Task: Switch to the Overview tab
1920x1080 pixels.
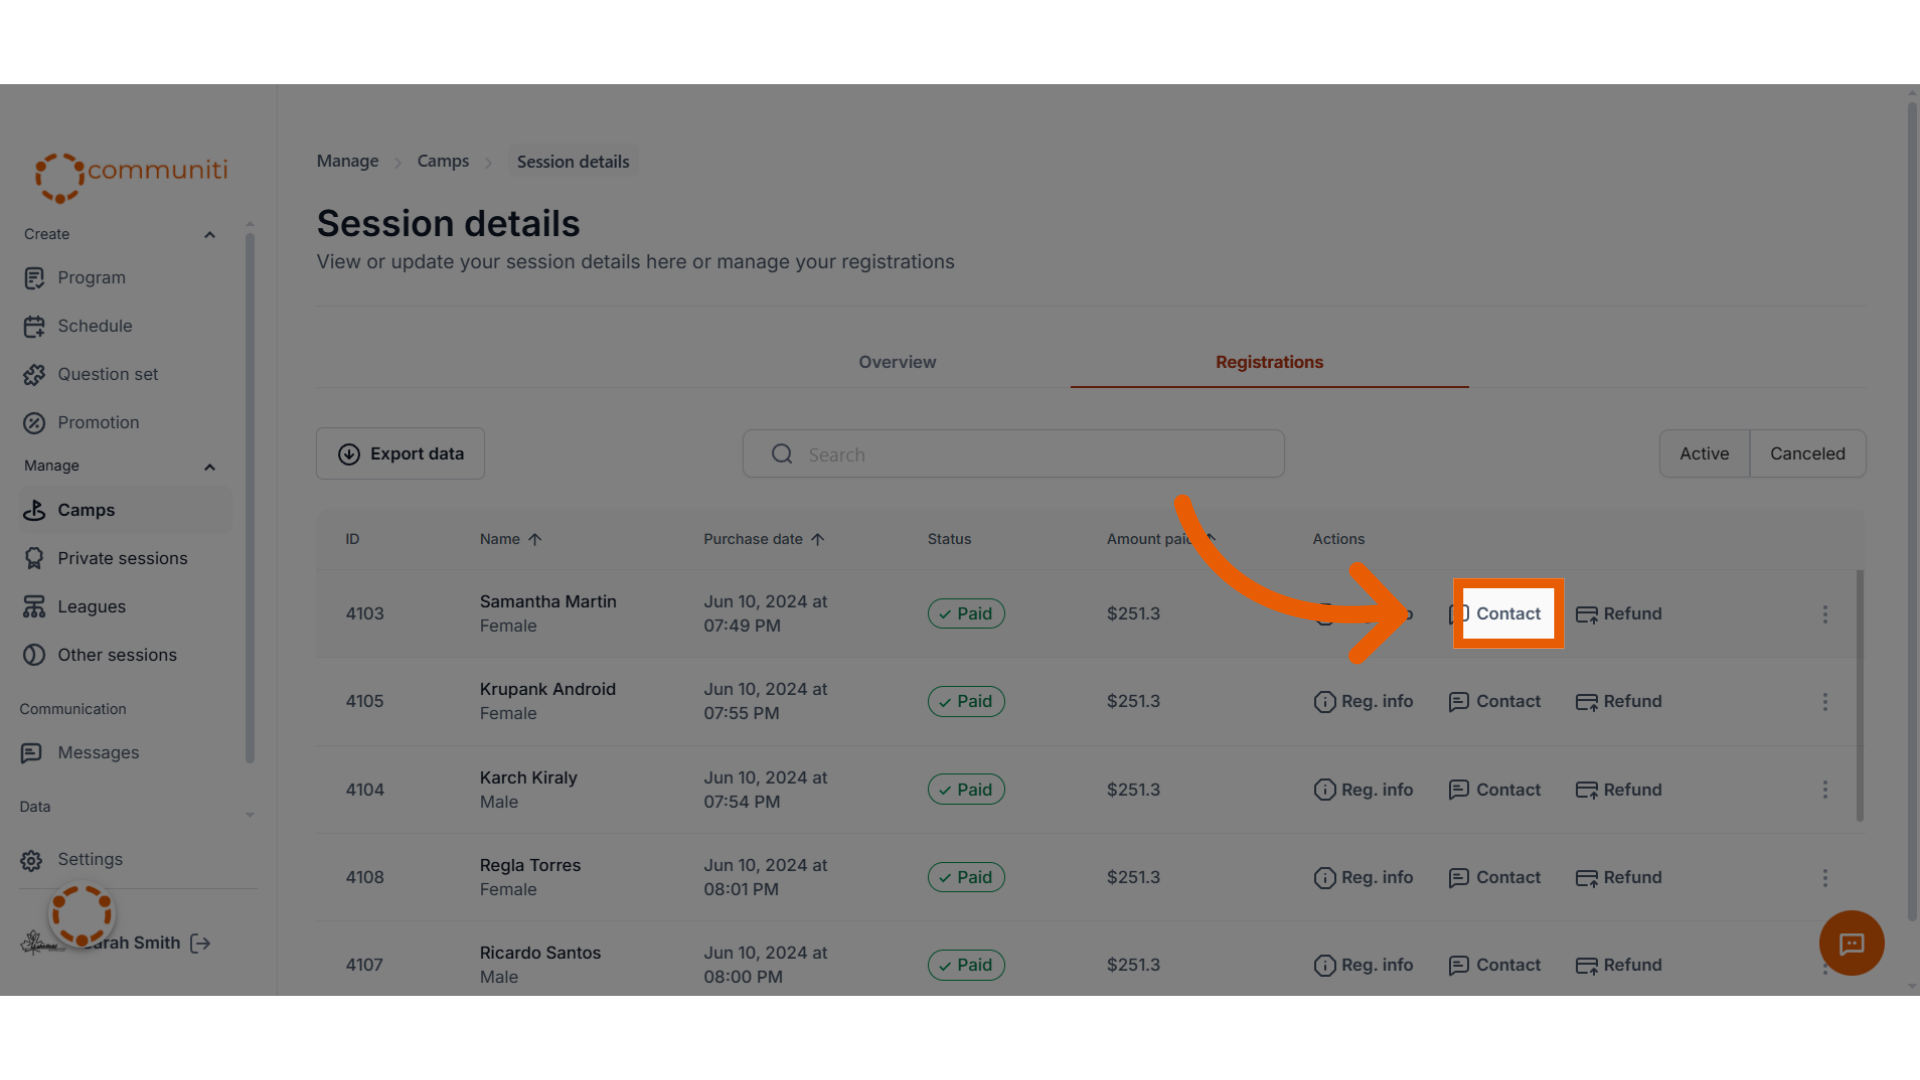Action: (897, 362)
